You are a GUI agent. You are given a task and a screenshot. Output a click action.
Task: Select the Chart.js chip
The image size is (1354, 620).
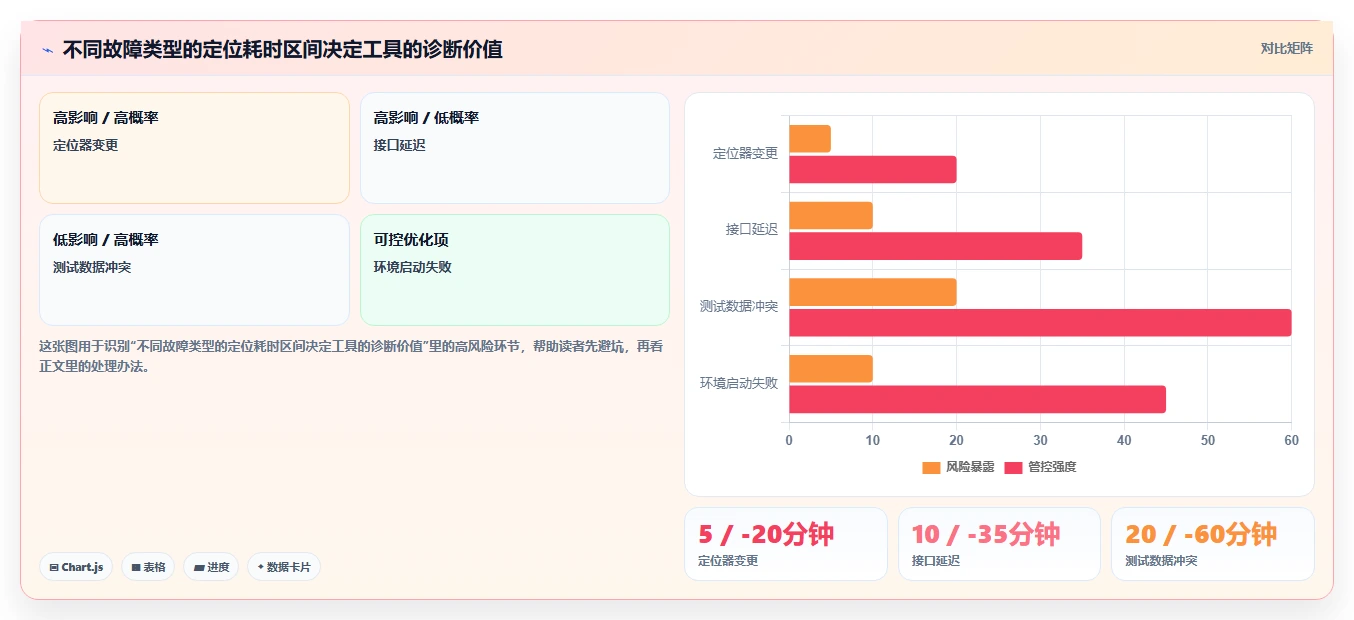(76, 567)
